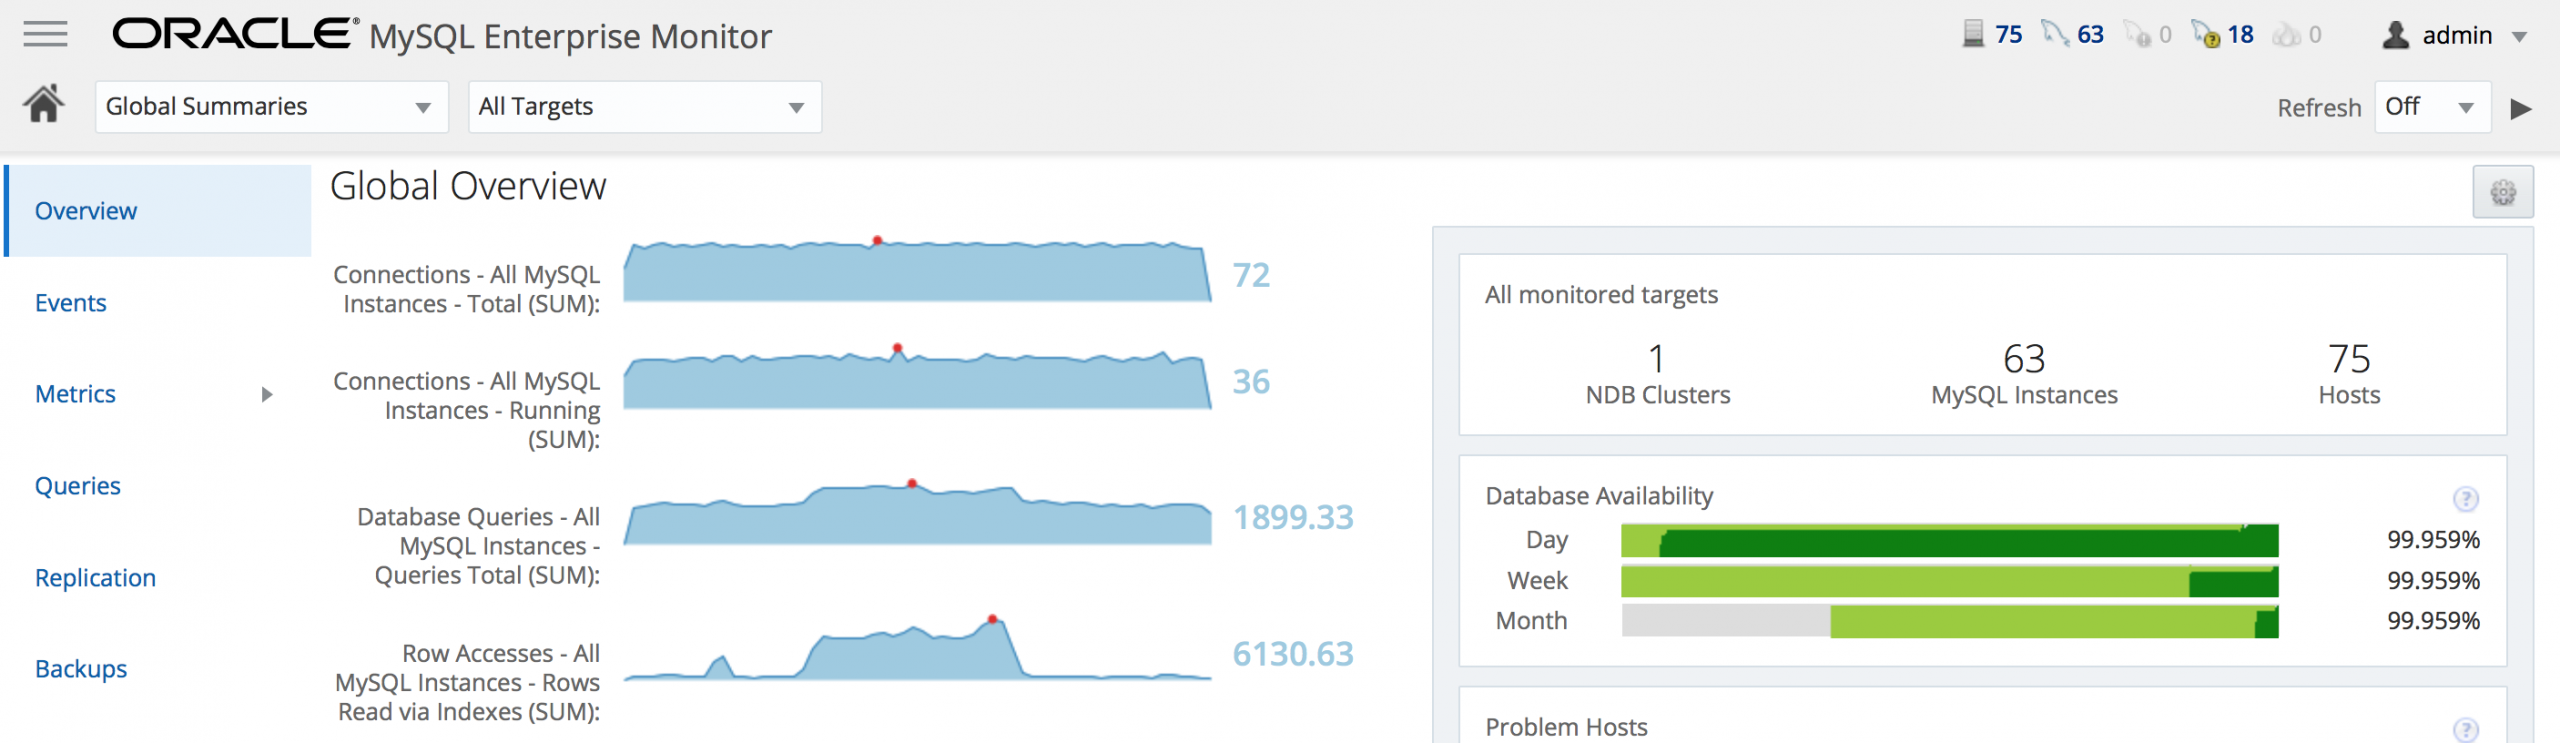Click the MySQL instances status icon showing 63

2056,34
